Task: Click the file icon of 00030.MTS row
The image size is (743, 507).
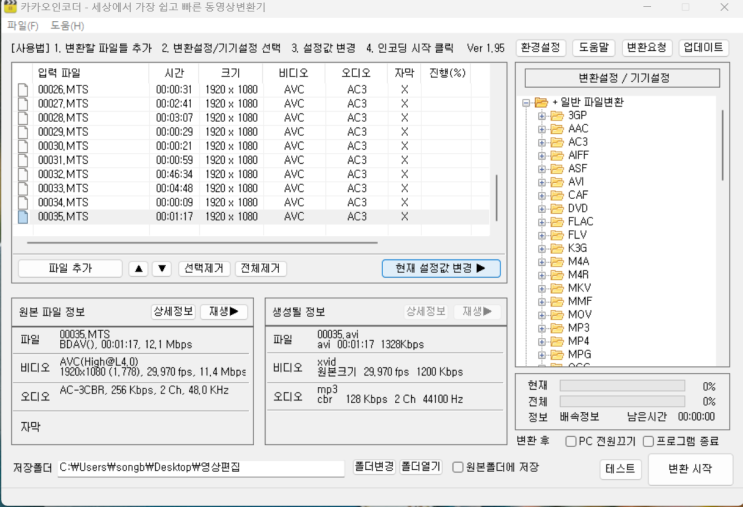Action: pyautogui.click(x=23, y=146)
